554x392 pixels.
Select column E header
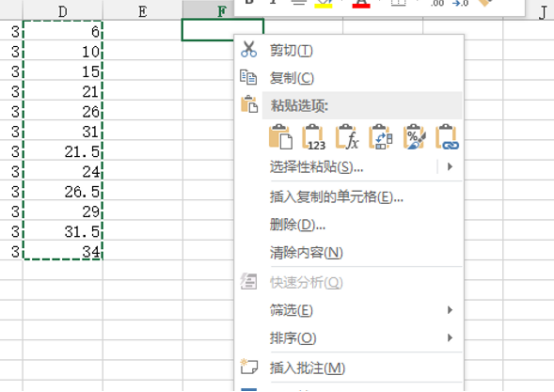pos(142,11)
